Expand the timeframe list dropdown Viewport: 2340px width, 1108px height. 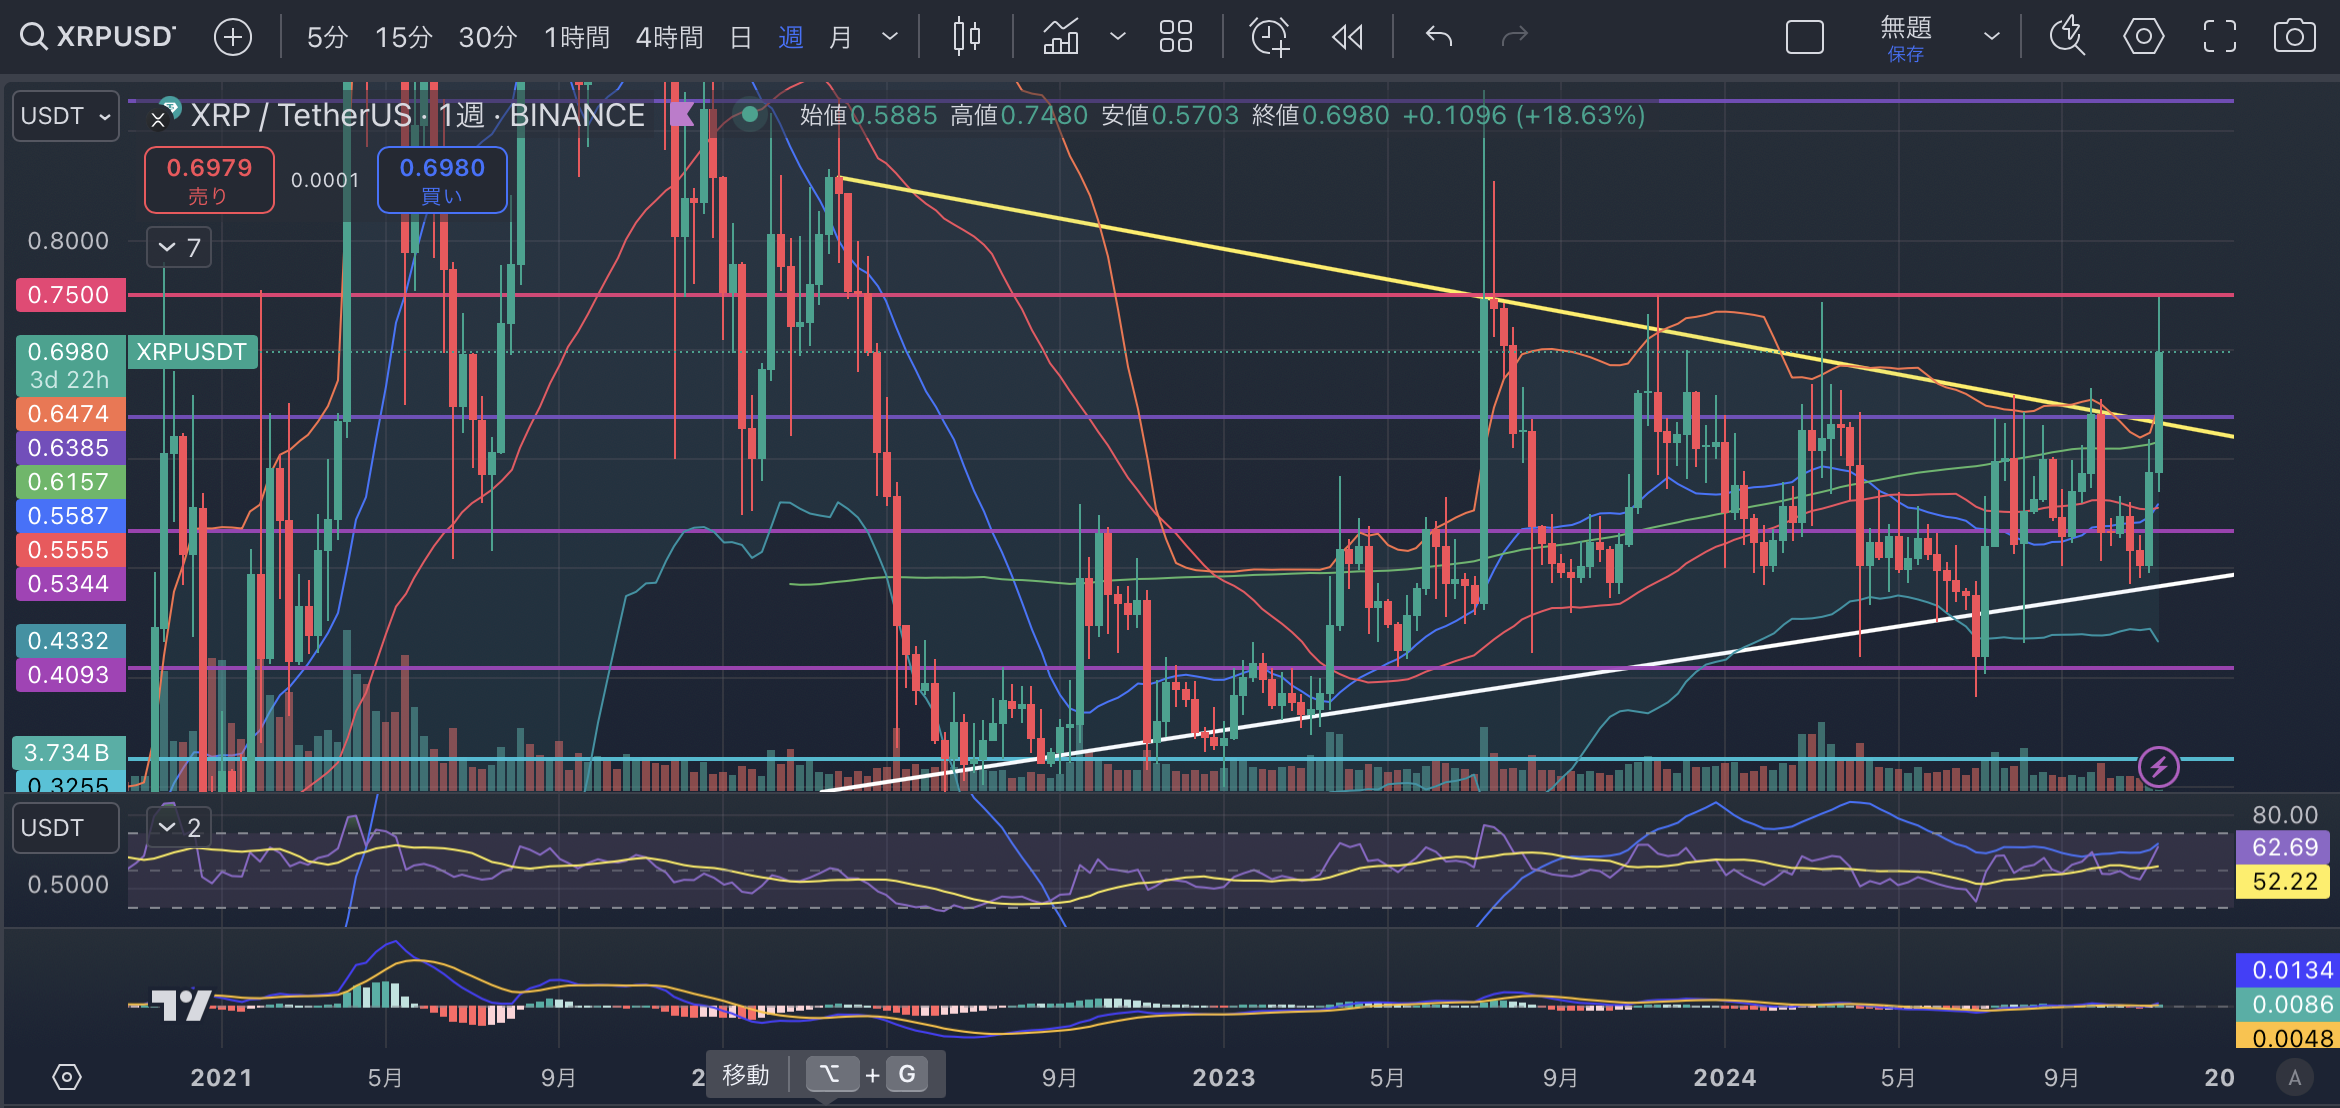point(889,37)
